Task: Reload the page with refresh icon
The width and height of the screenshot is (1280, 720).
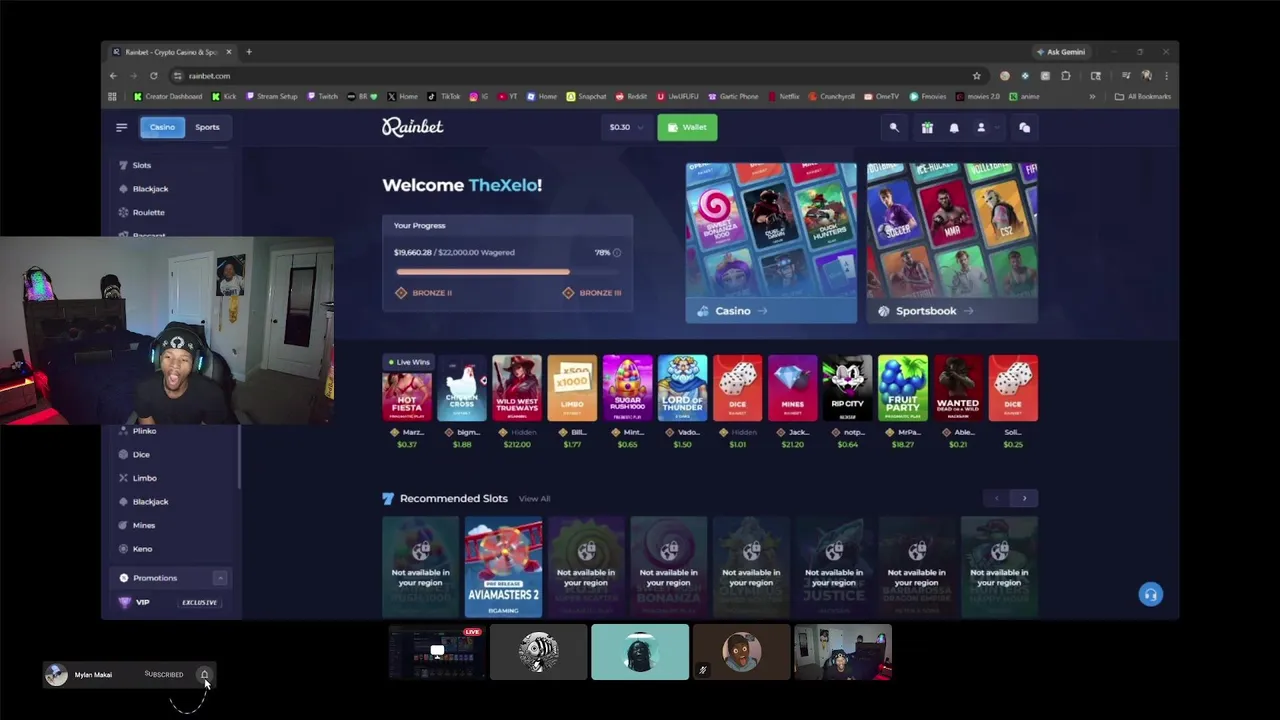Action: 153,76
